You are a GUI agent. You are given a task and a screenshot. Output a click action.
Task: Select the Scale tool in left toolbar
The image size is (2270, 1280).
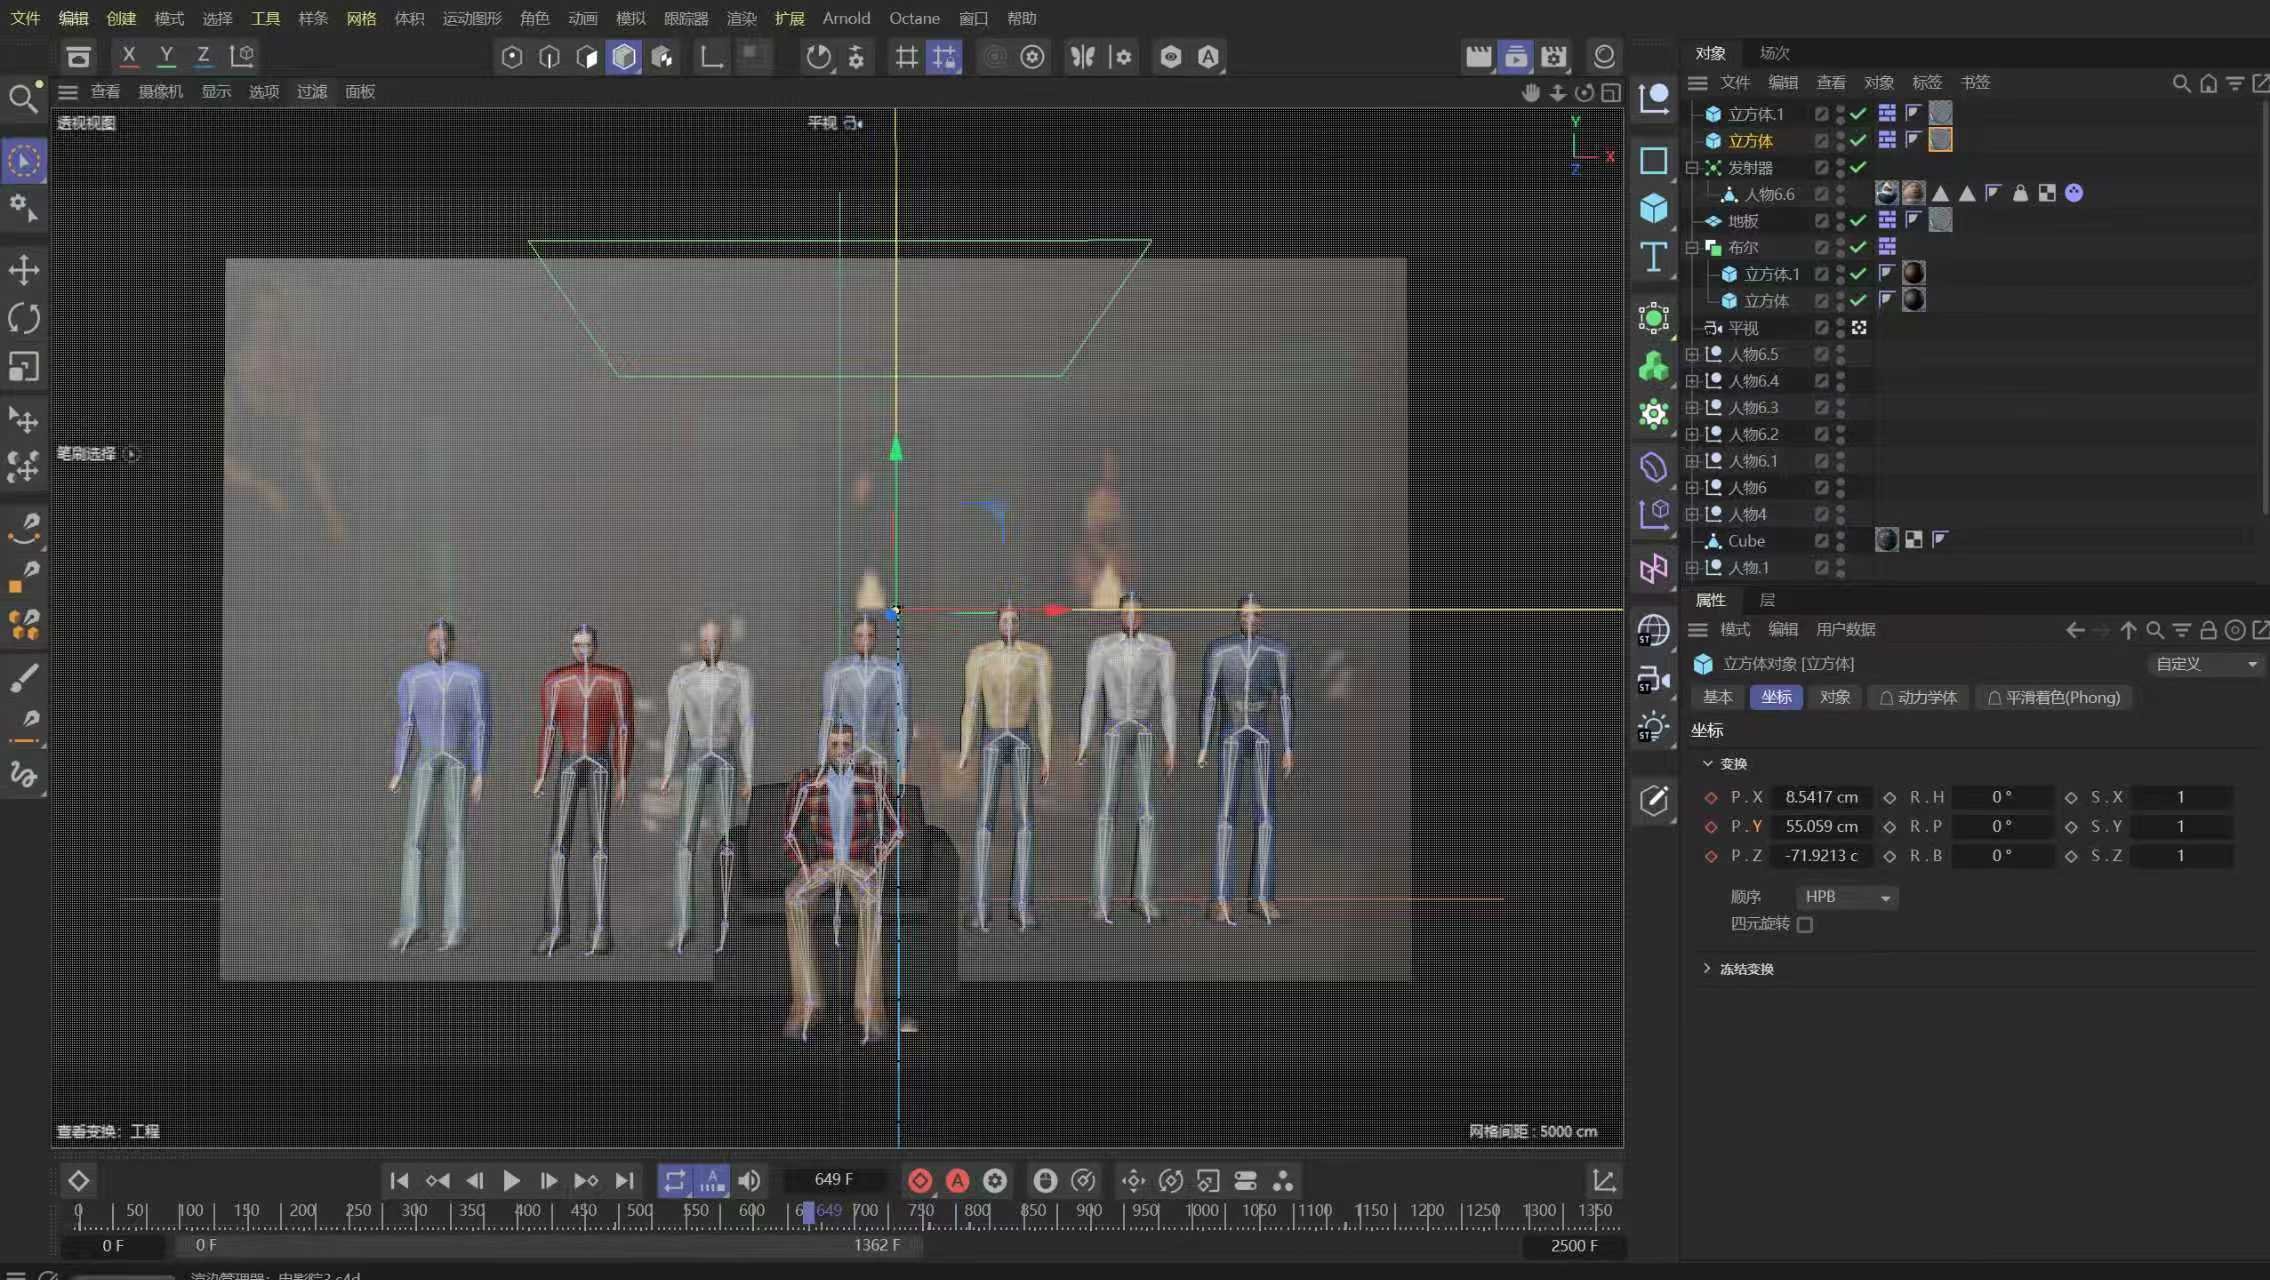click(24, 367)
